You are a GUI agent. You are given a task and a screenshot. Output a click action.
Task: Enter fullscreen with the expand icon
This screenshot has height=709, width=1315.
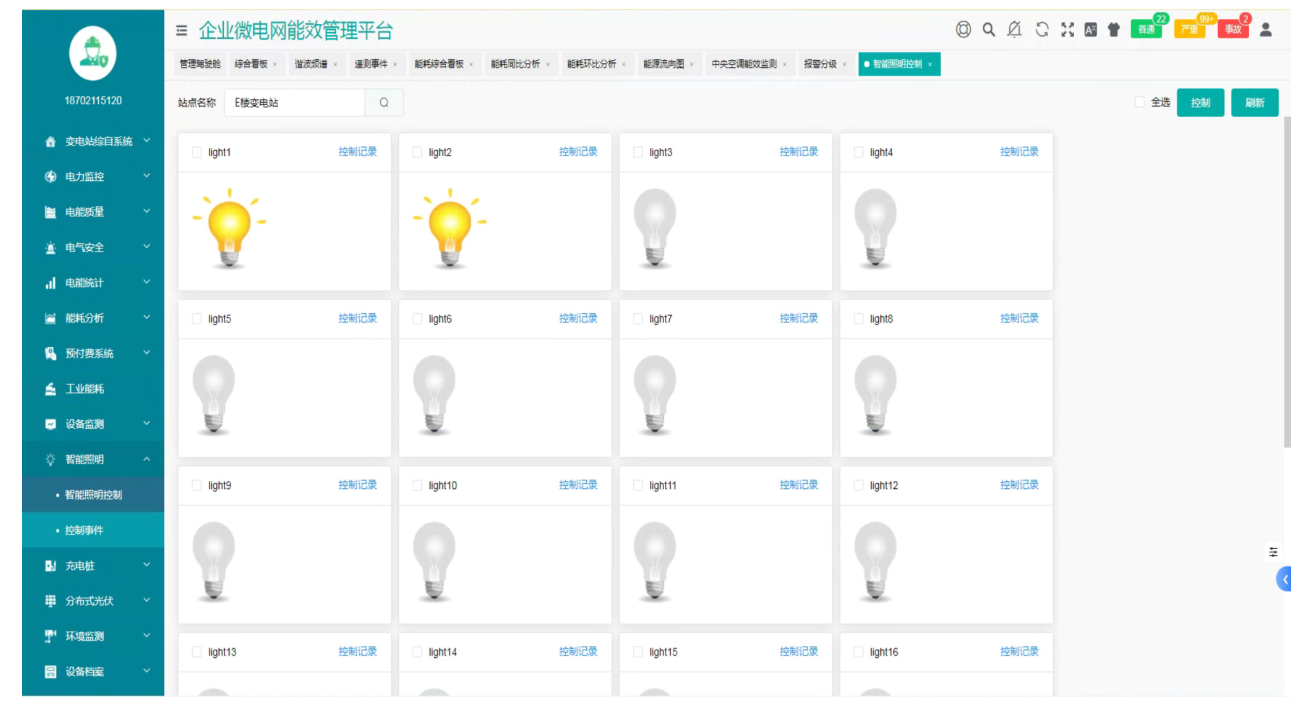[1067, 30]
